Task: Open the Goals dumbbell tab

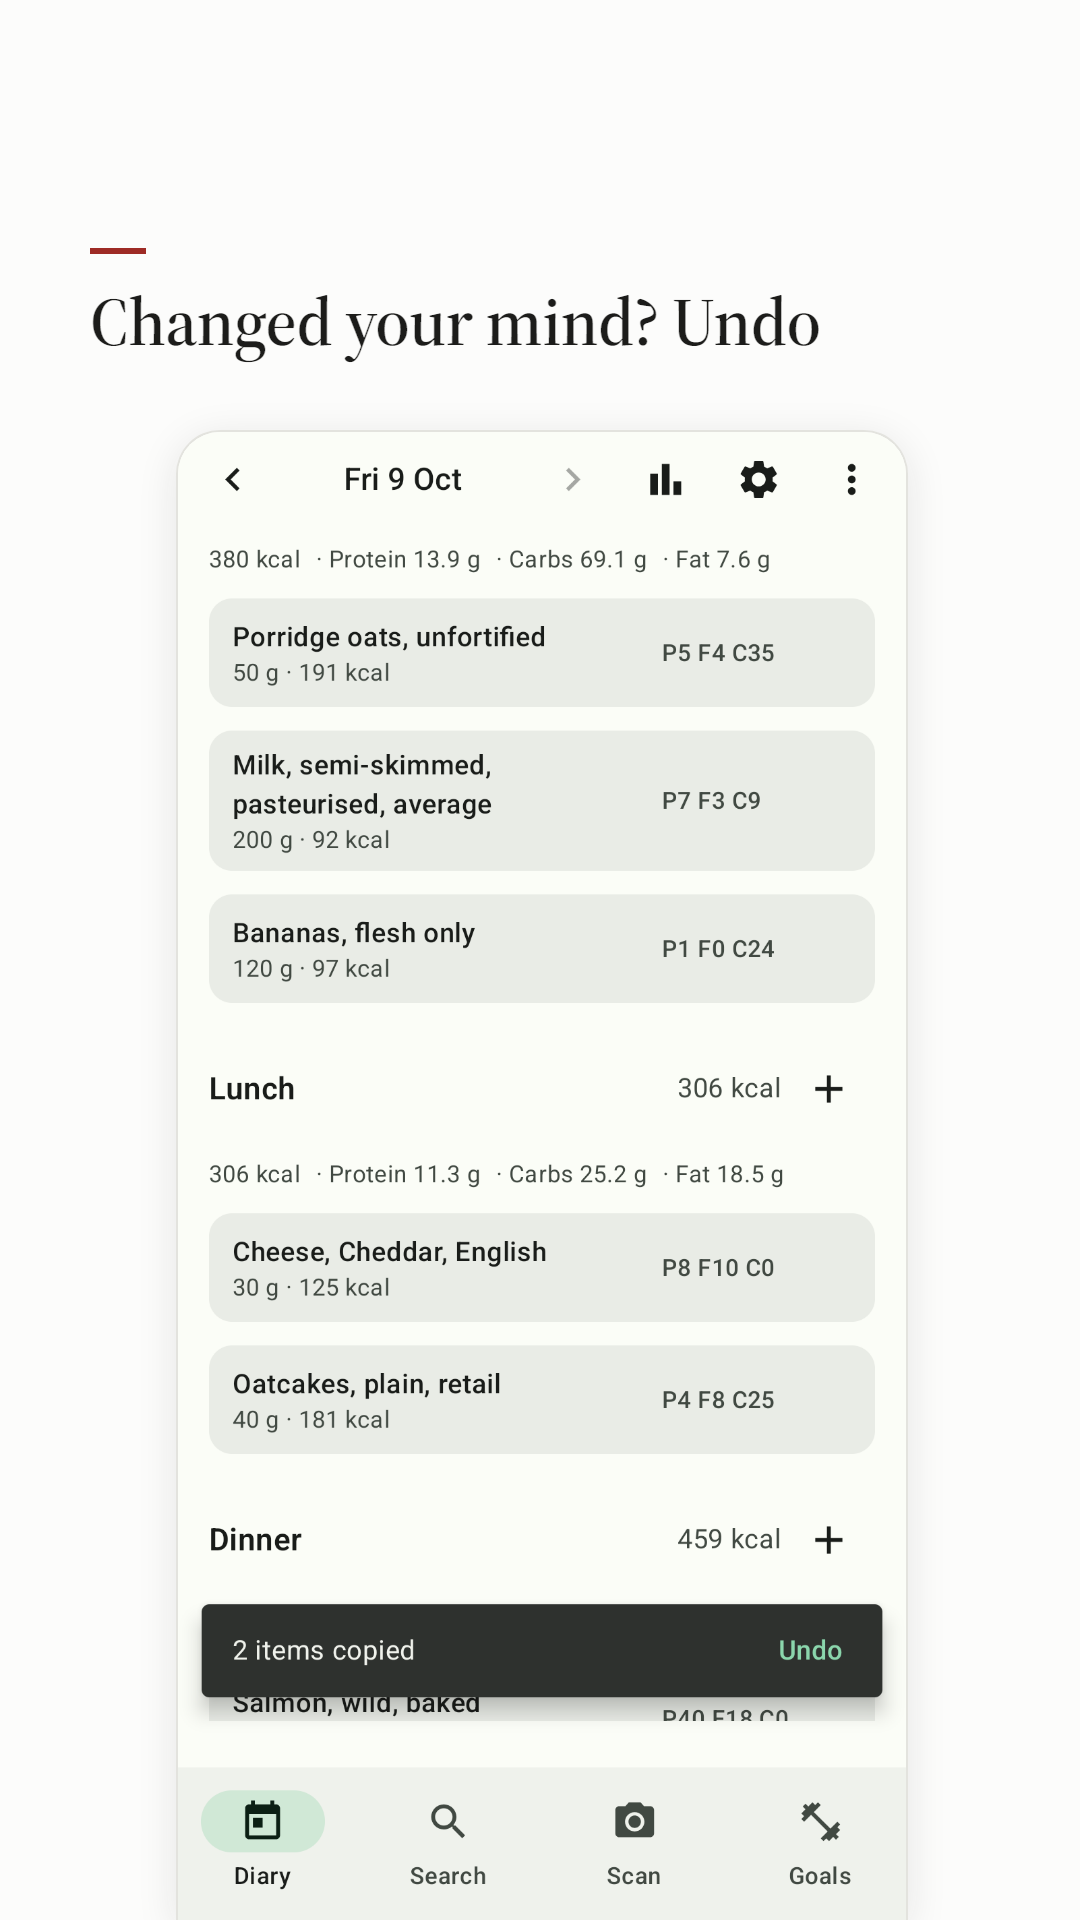Action: pyautogui.click(x=820, y=1840)
